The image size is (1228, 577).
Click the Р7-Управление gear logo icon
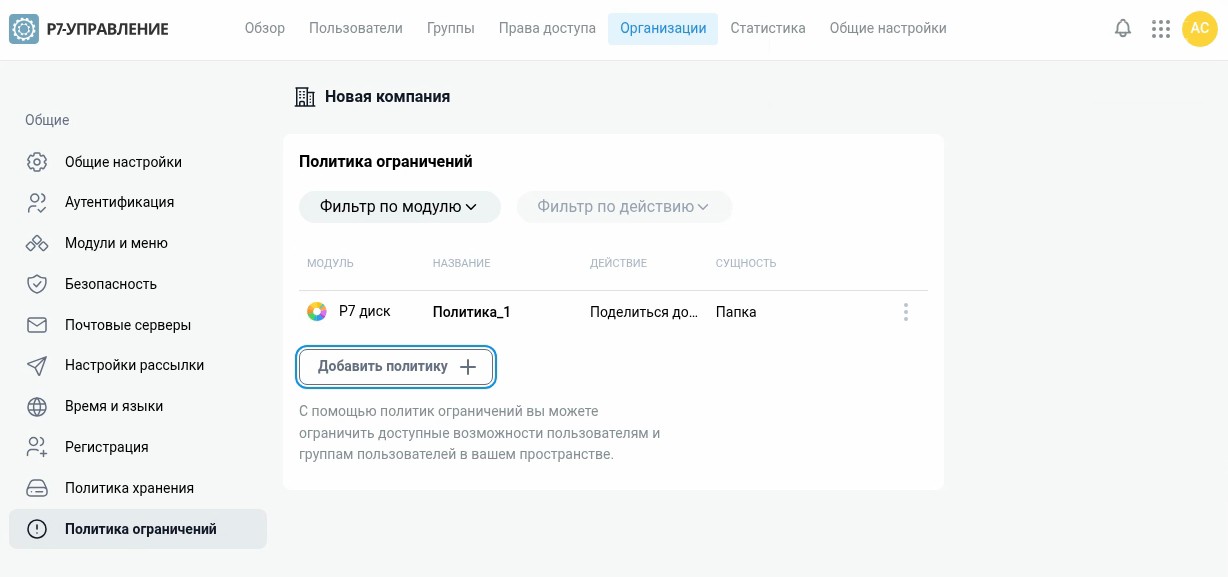tap(24, 29)
